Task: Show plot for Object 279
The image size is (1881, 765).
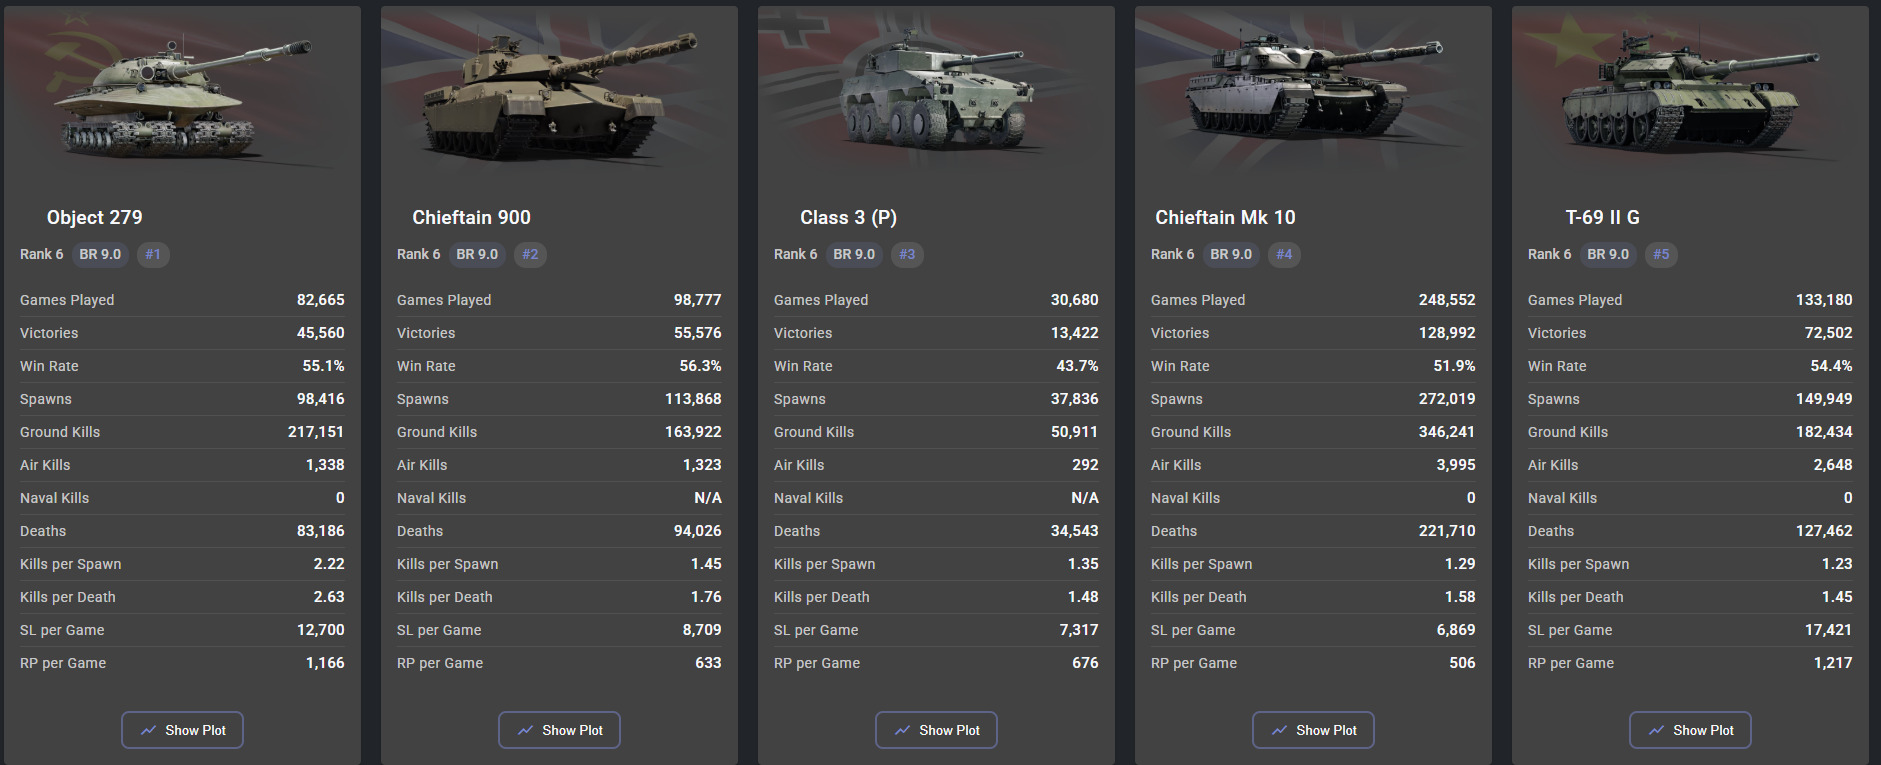Action: [x=183, y=730]
